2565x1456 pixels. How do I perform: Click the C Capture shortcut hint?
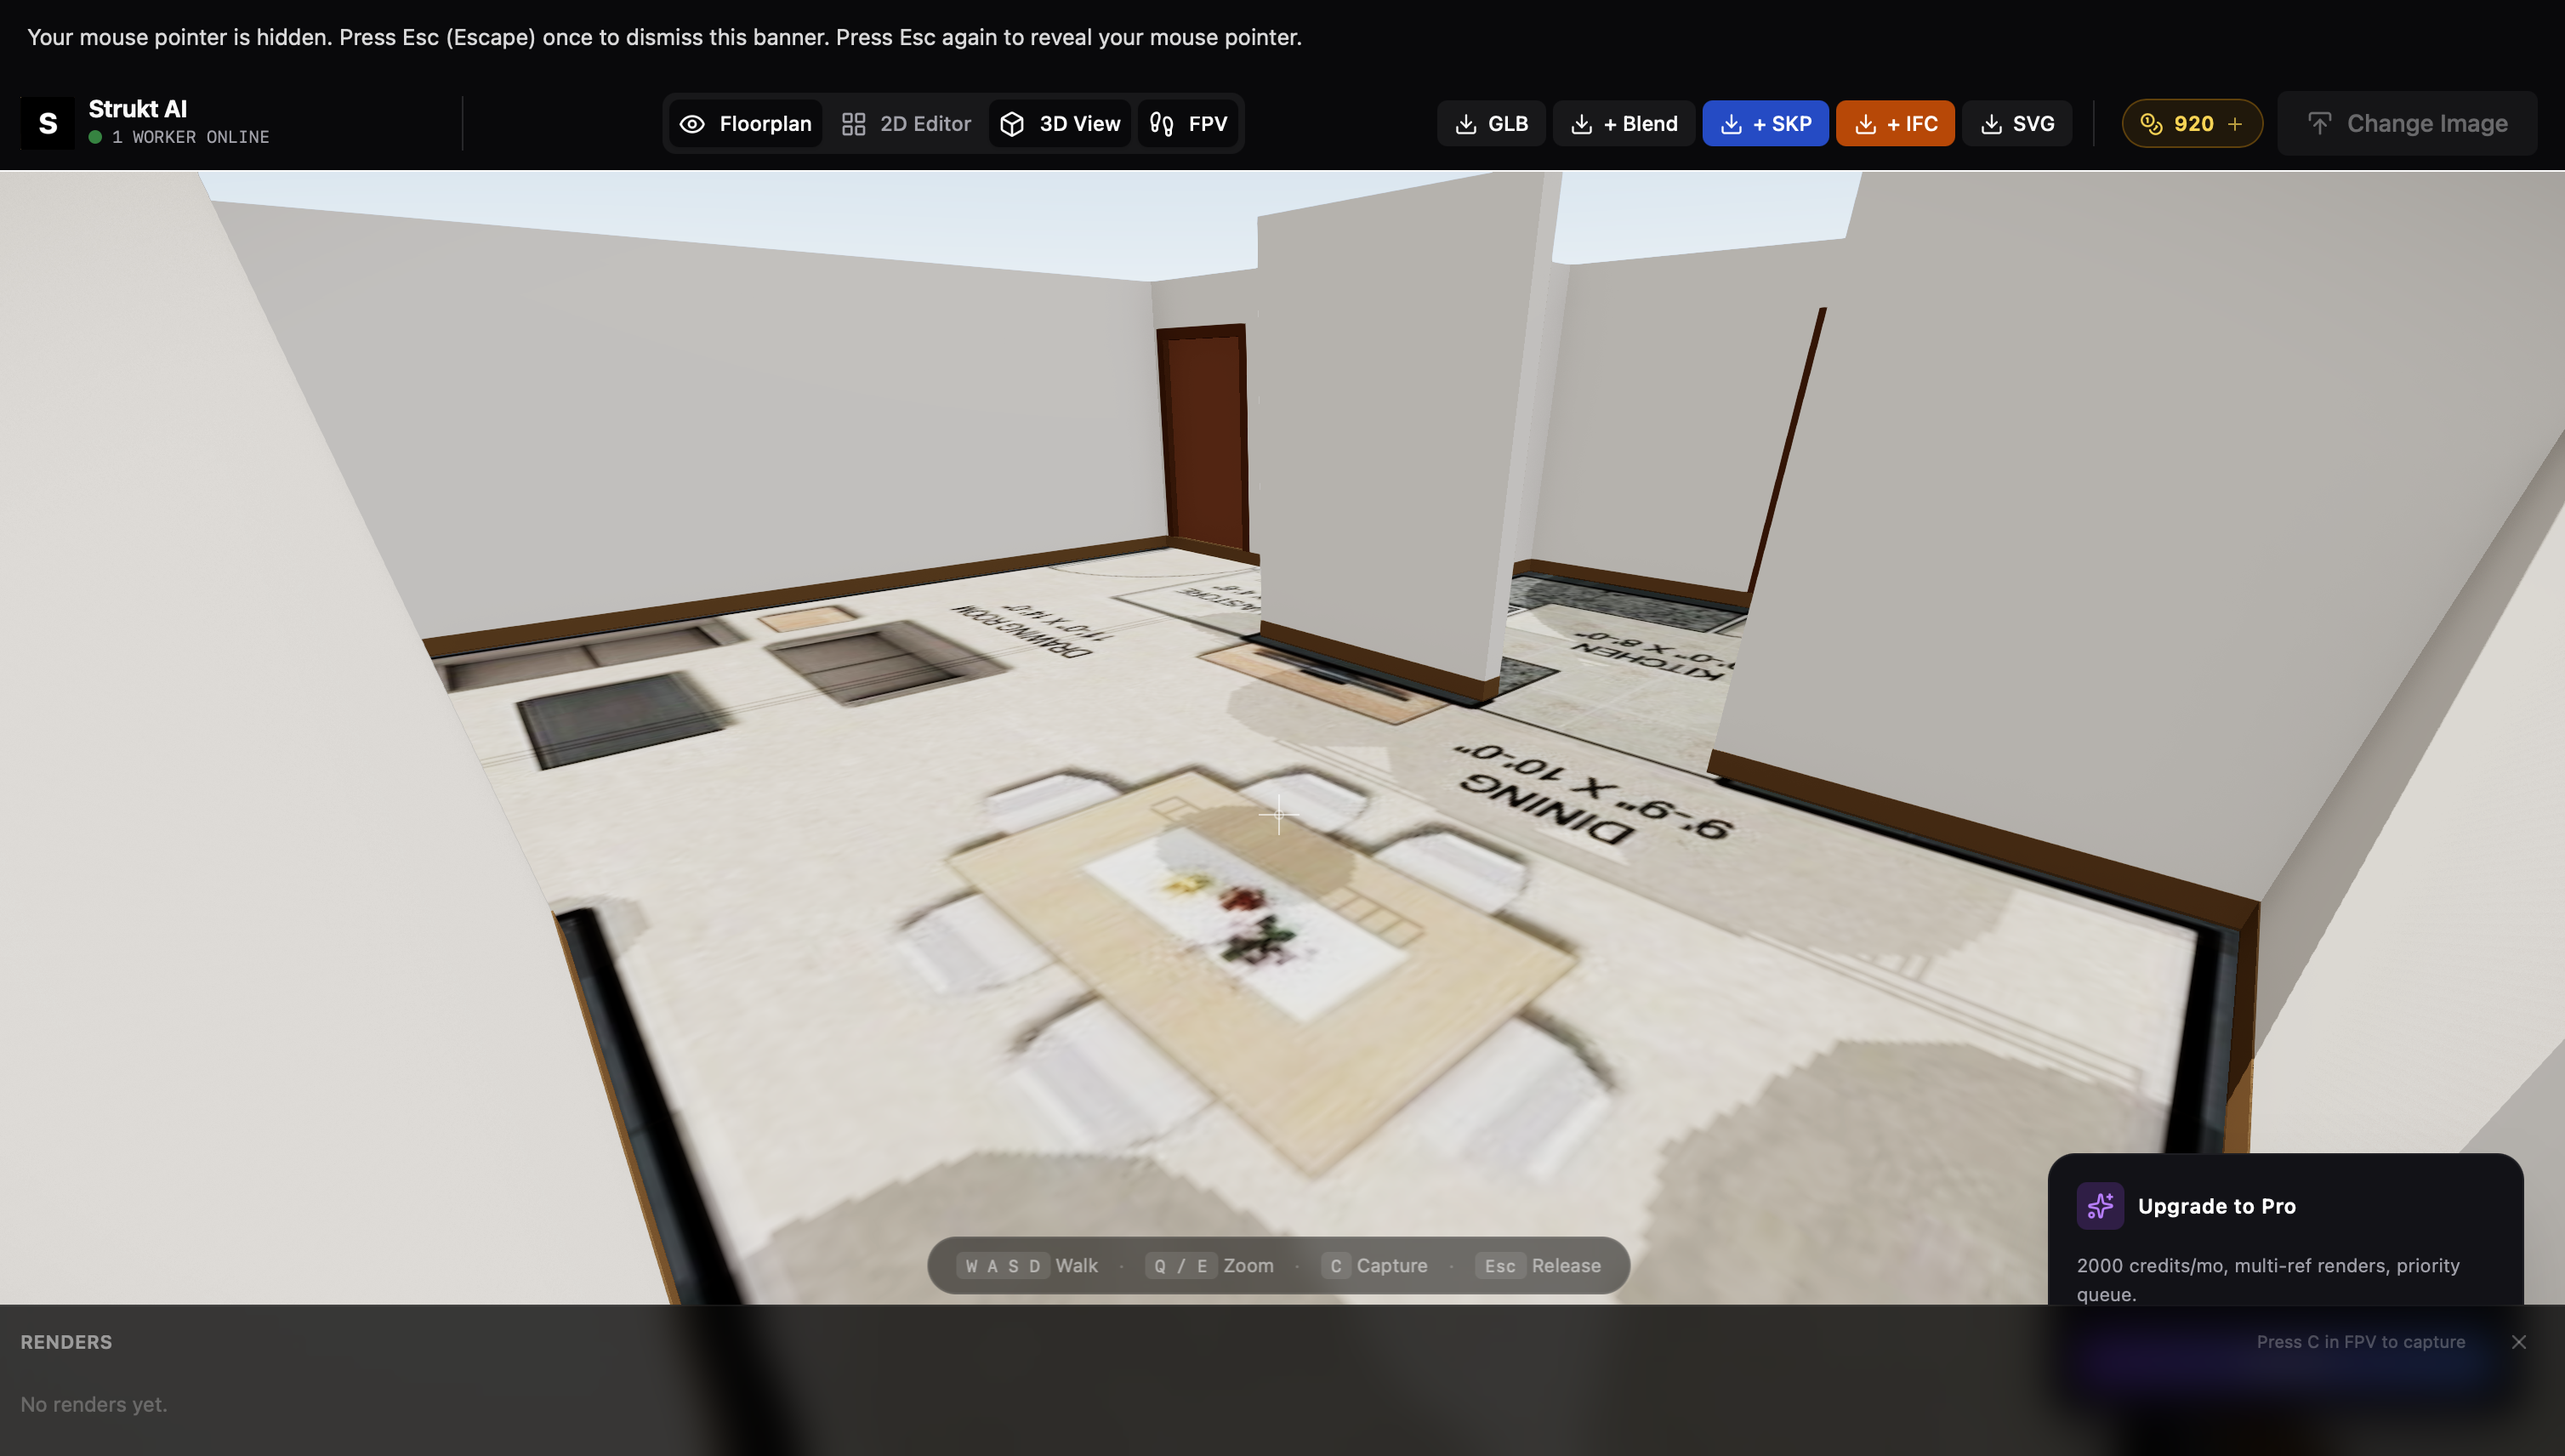point(1374,1266)
